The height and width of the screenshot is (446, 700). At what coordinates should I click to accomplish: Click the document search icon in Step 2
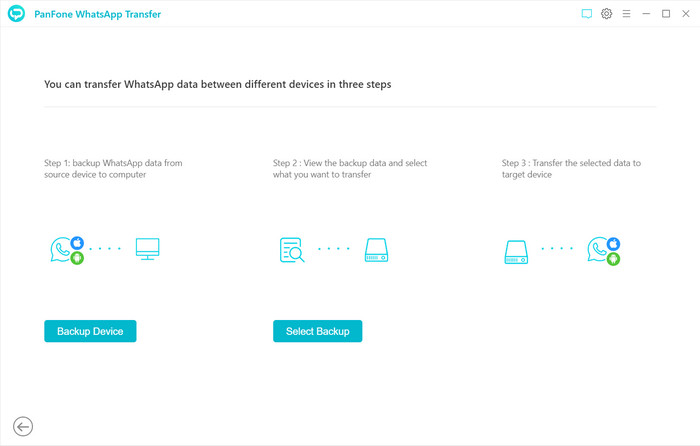tap(292, 250)
